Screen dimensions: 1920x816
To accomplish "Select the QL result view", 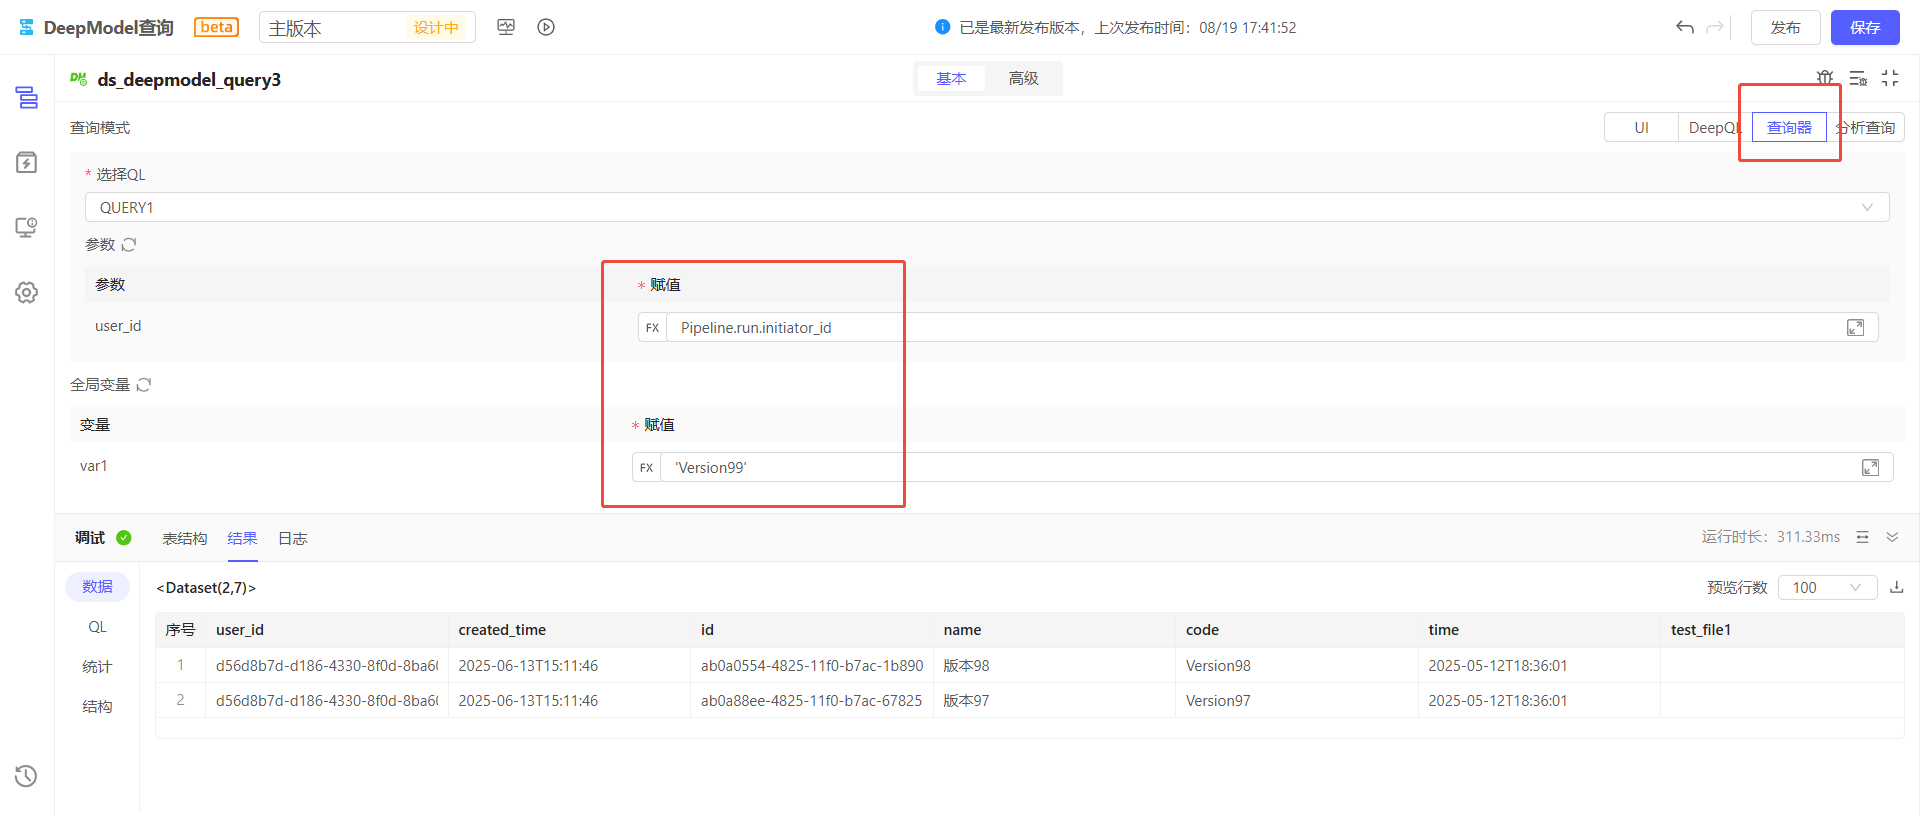I will [97, 627].
